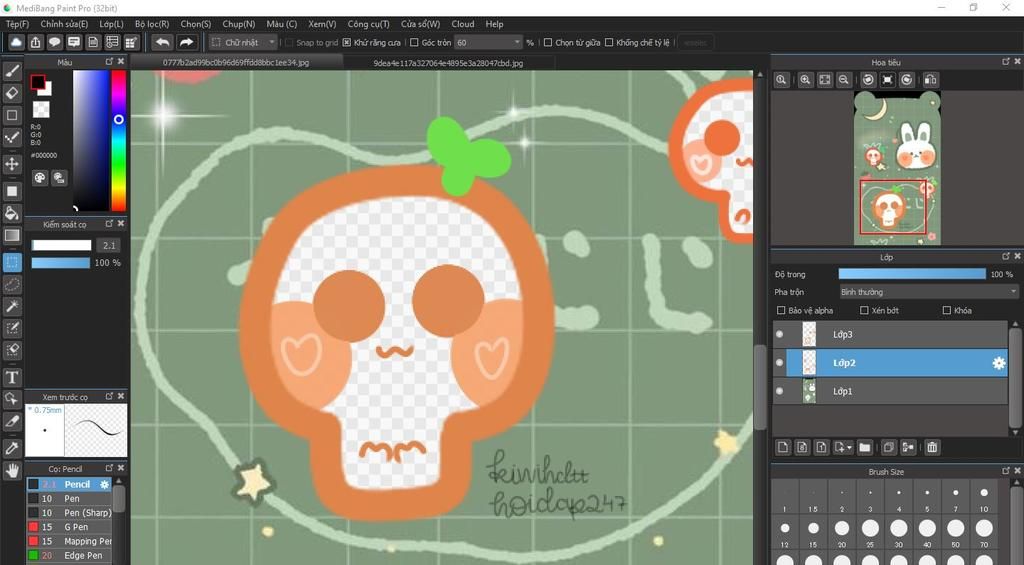Check Xén bớt option
The width and height of the screenshot is (1024, 565).
pos(864,310)
